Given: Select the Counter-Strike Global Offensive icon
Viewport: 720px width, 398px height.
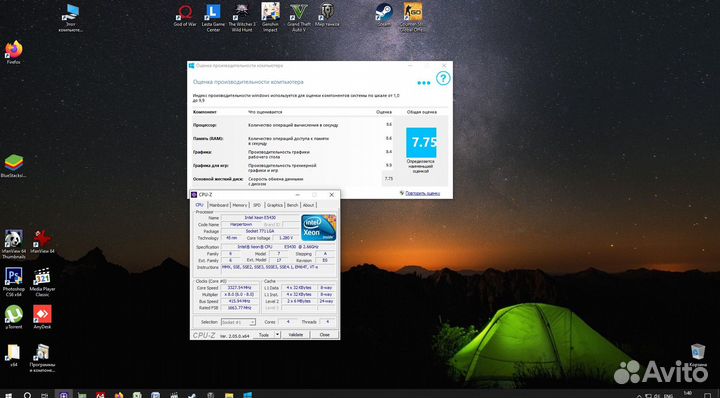Looking at the screenshot, I should (x=412, y=17).
